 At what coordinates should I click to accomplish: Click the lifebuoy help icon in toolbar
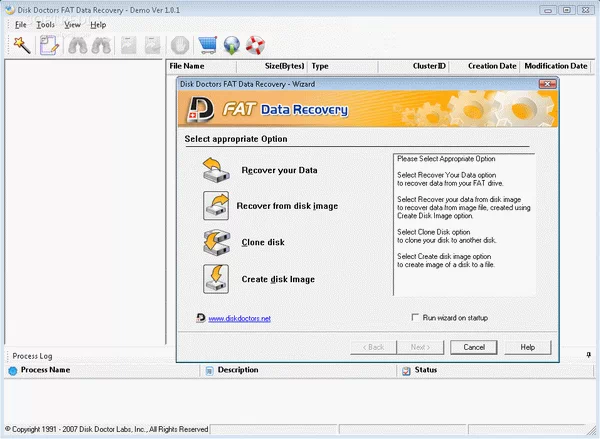click(x=256, y=44)
